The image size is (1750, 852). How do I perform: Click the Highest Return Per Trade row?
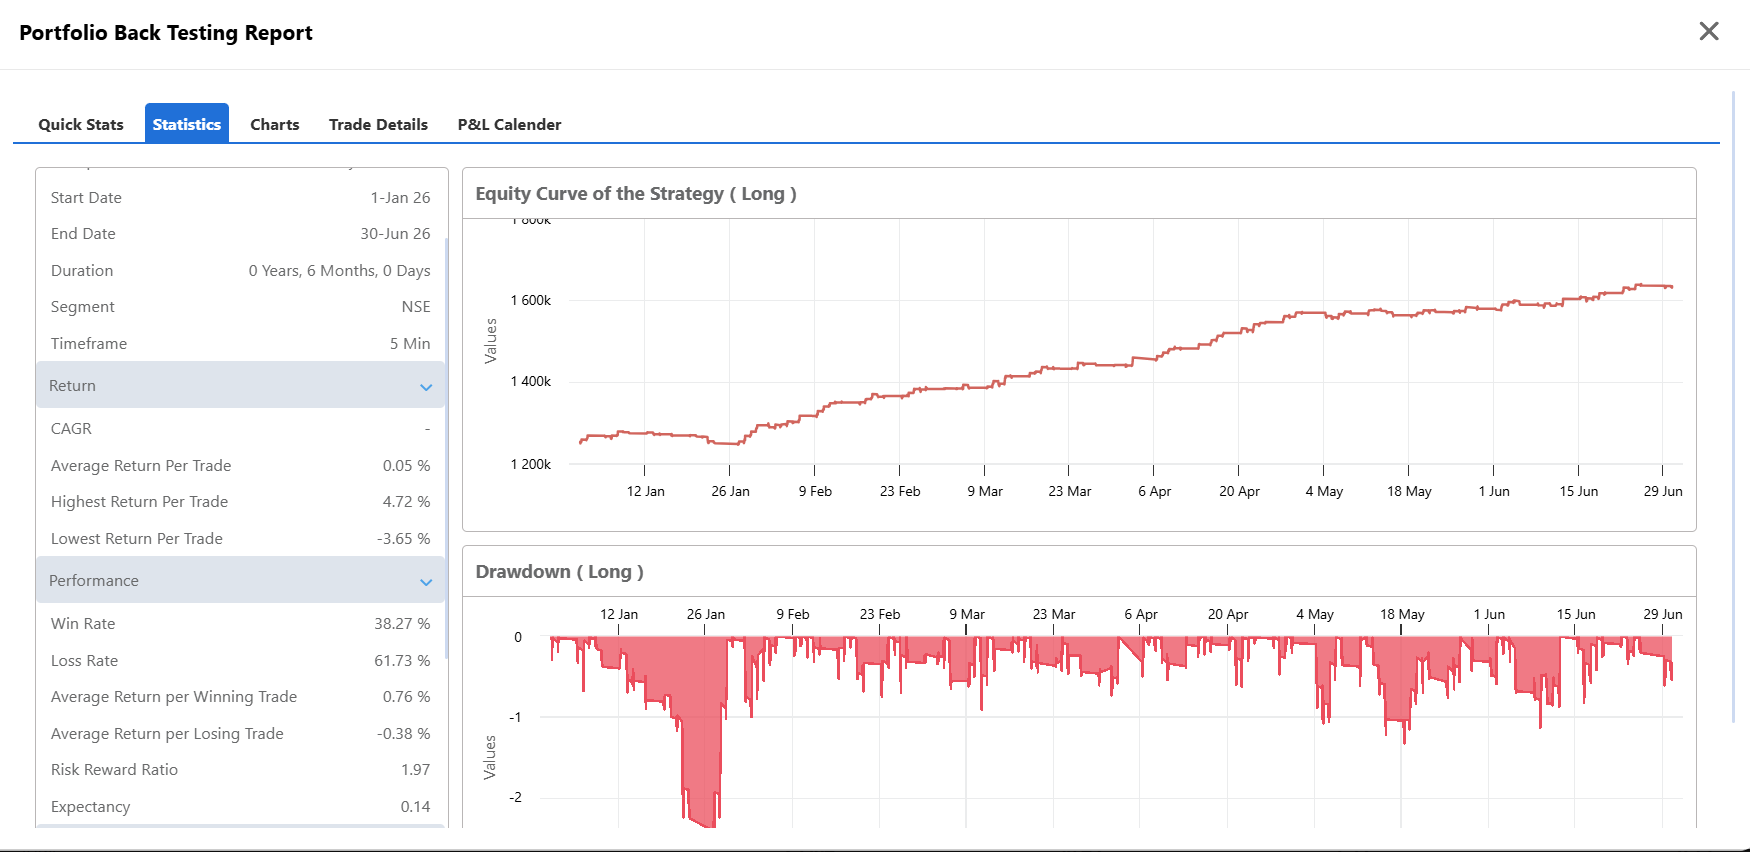click(x=240, y=501)
